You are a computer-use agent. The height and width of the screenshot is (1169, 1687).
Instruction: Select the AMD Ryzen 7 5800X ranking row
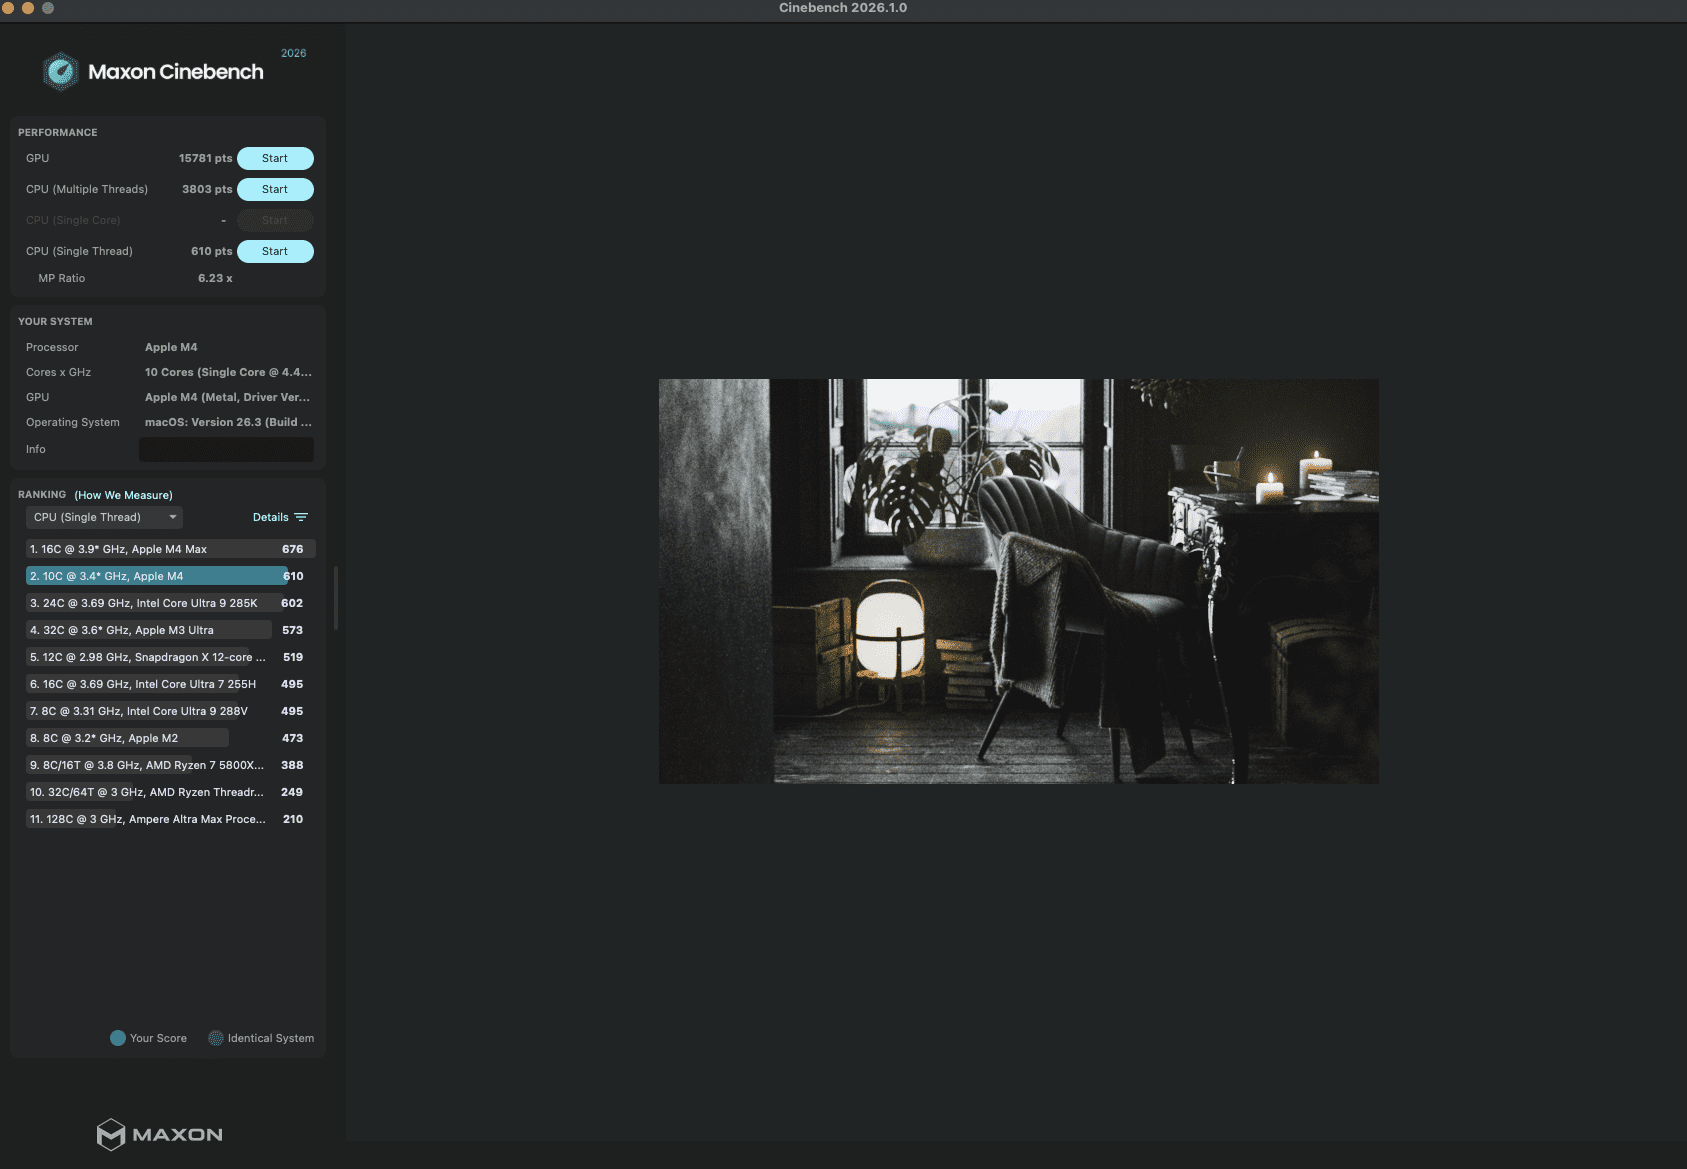coord(170,765)
